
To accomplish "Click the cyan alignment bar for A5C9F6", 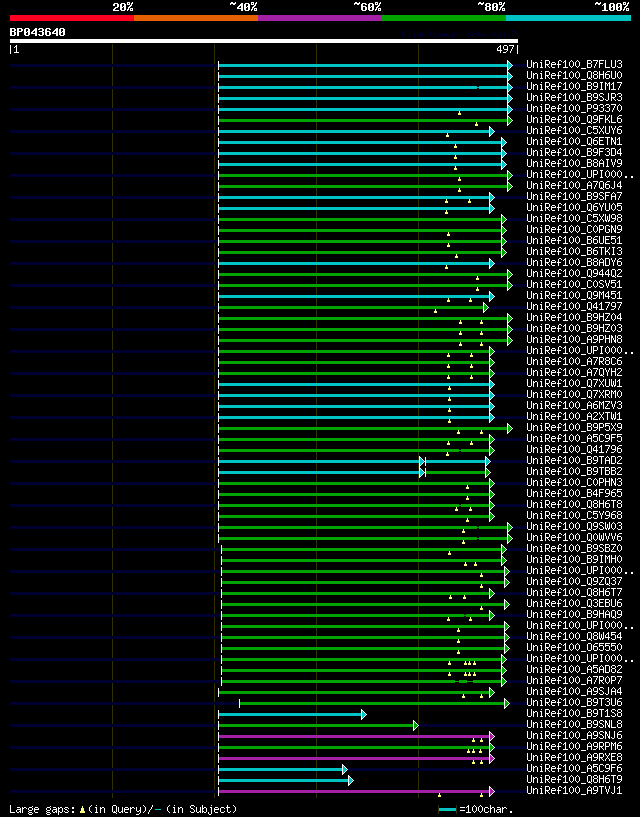I will [283, 770].
